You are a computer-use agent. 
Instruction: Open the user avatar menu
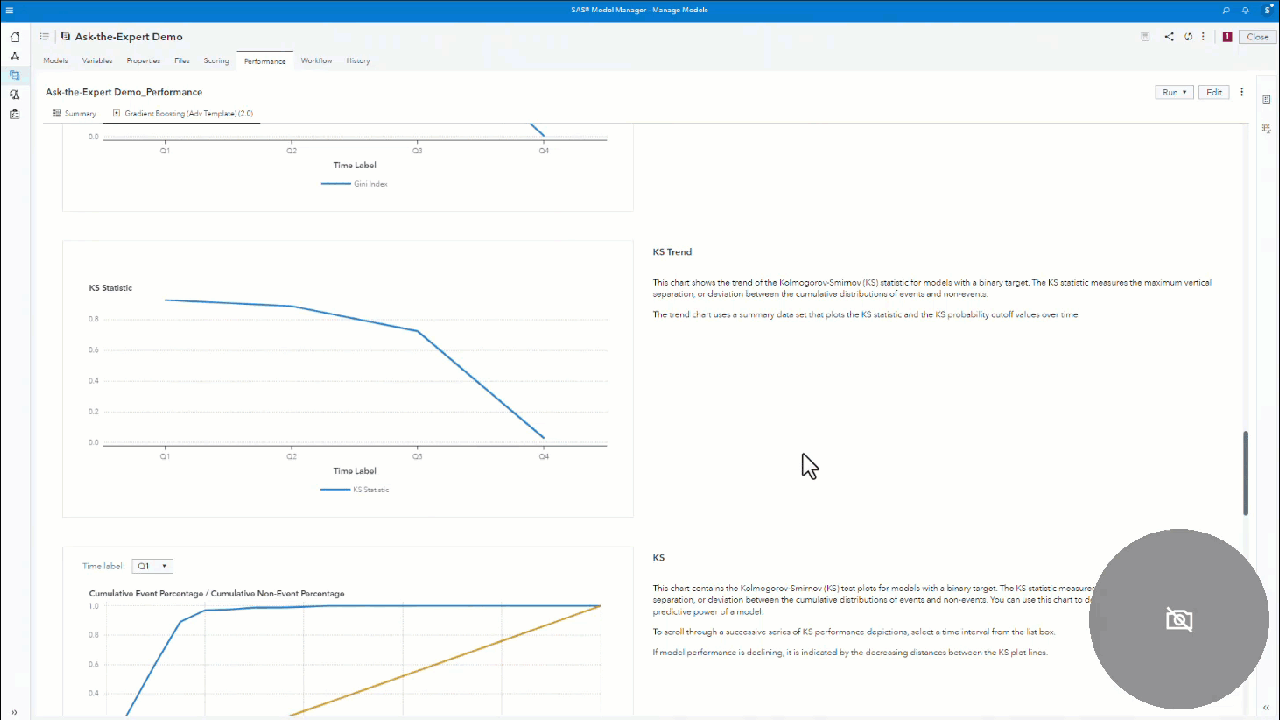pyautogui.click(x=1267, y=10)
